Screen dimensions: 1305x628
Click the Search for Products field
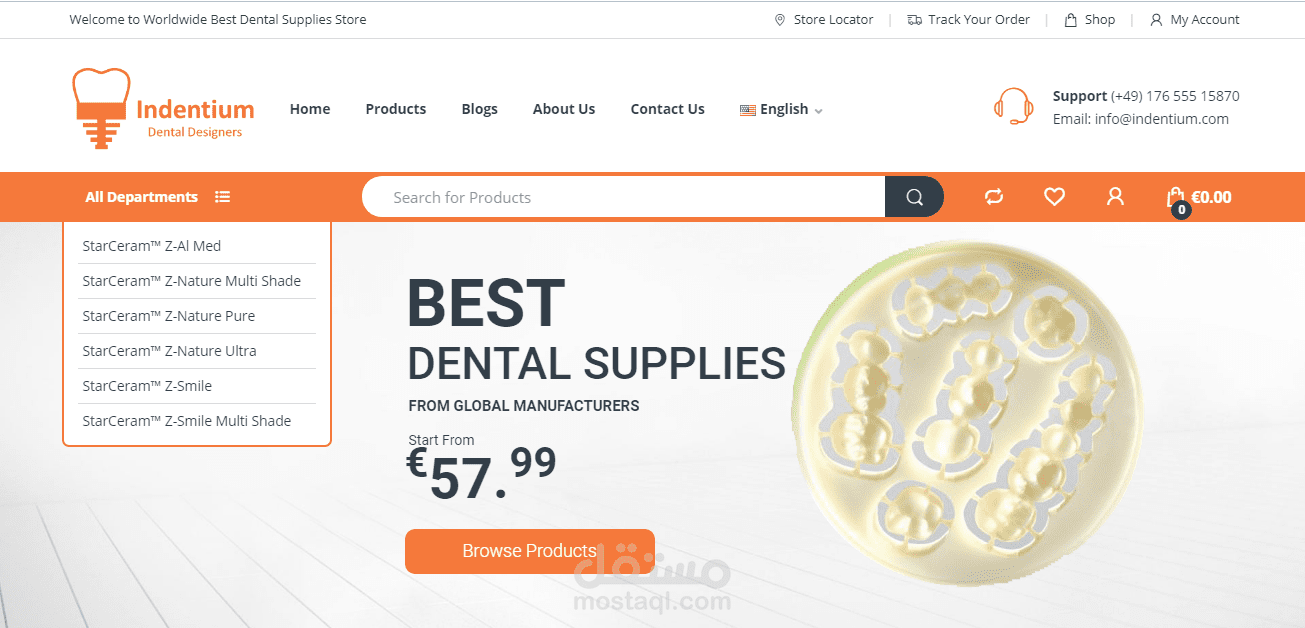(x=623, y=197)
